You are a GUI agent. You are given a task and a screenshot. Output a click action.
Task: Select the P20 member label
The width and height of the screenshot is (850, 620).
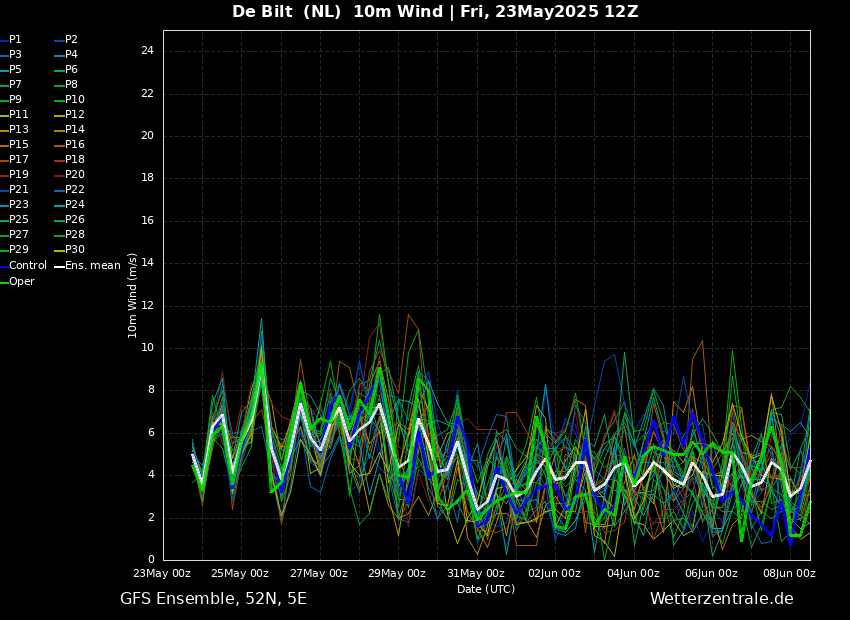[75, 175]
